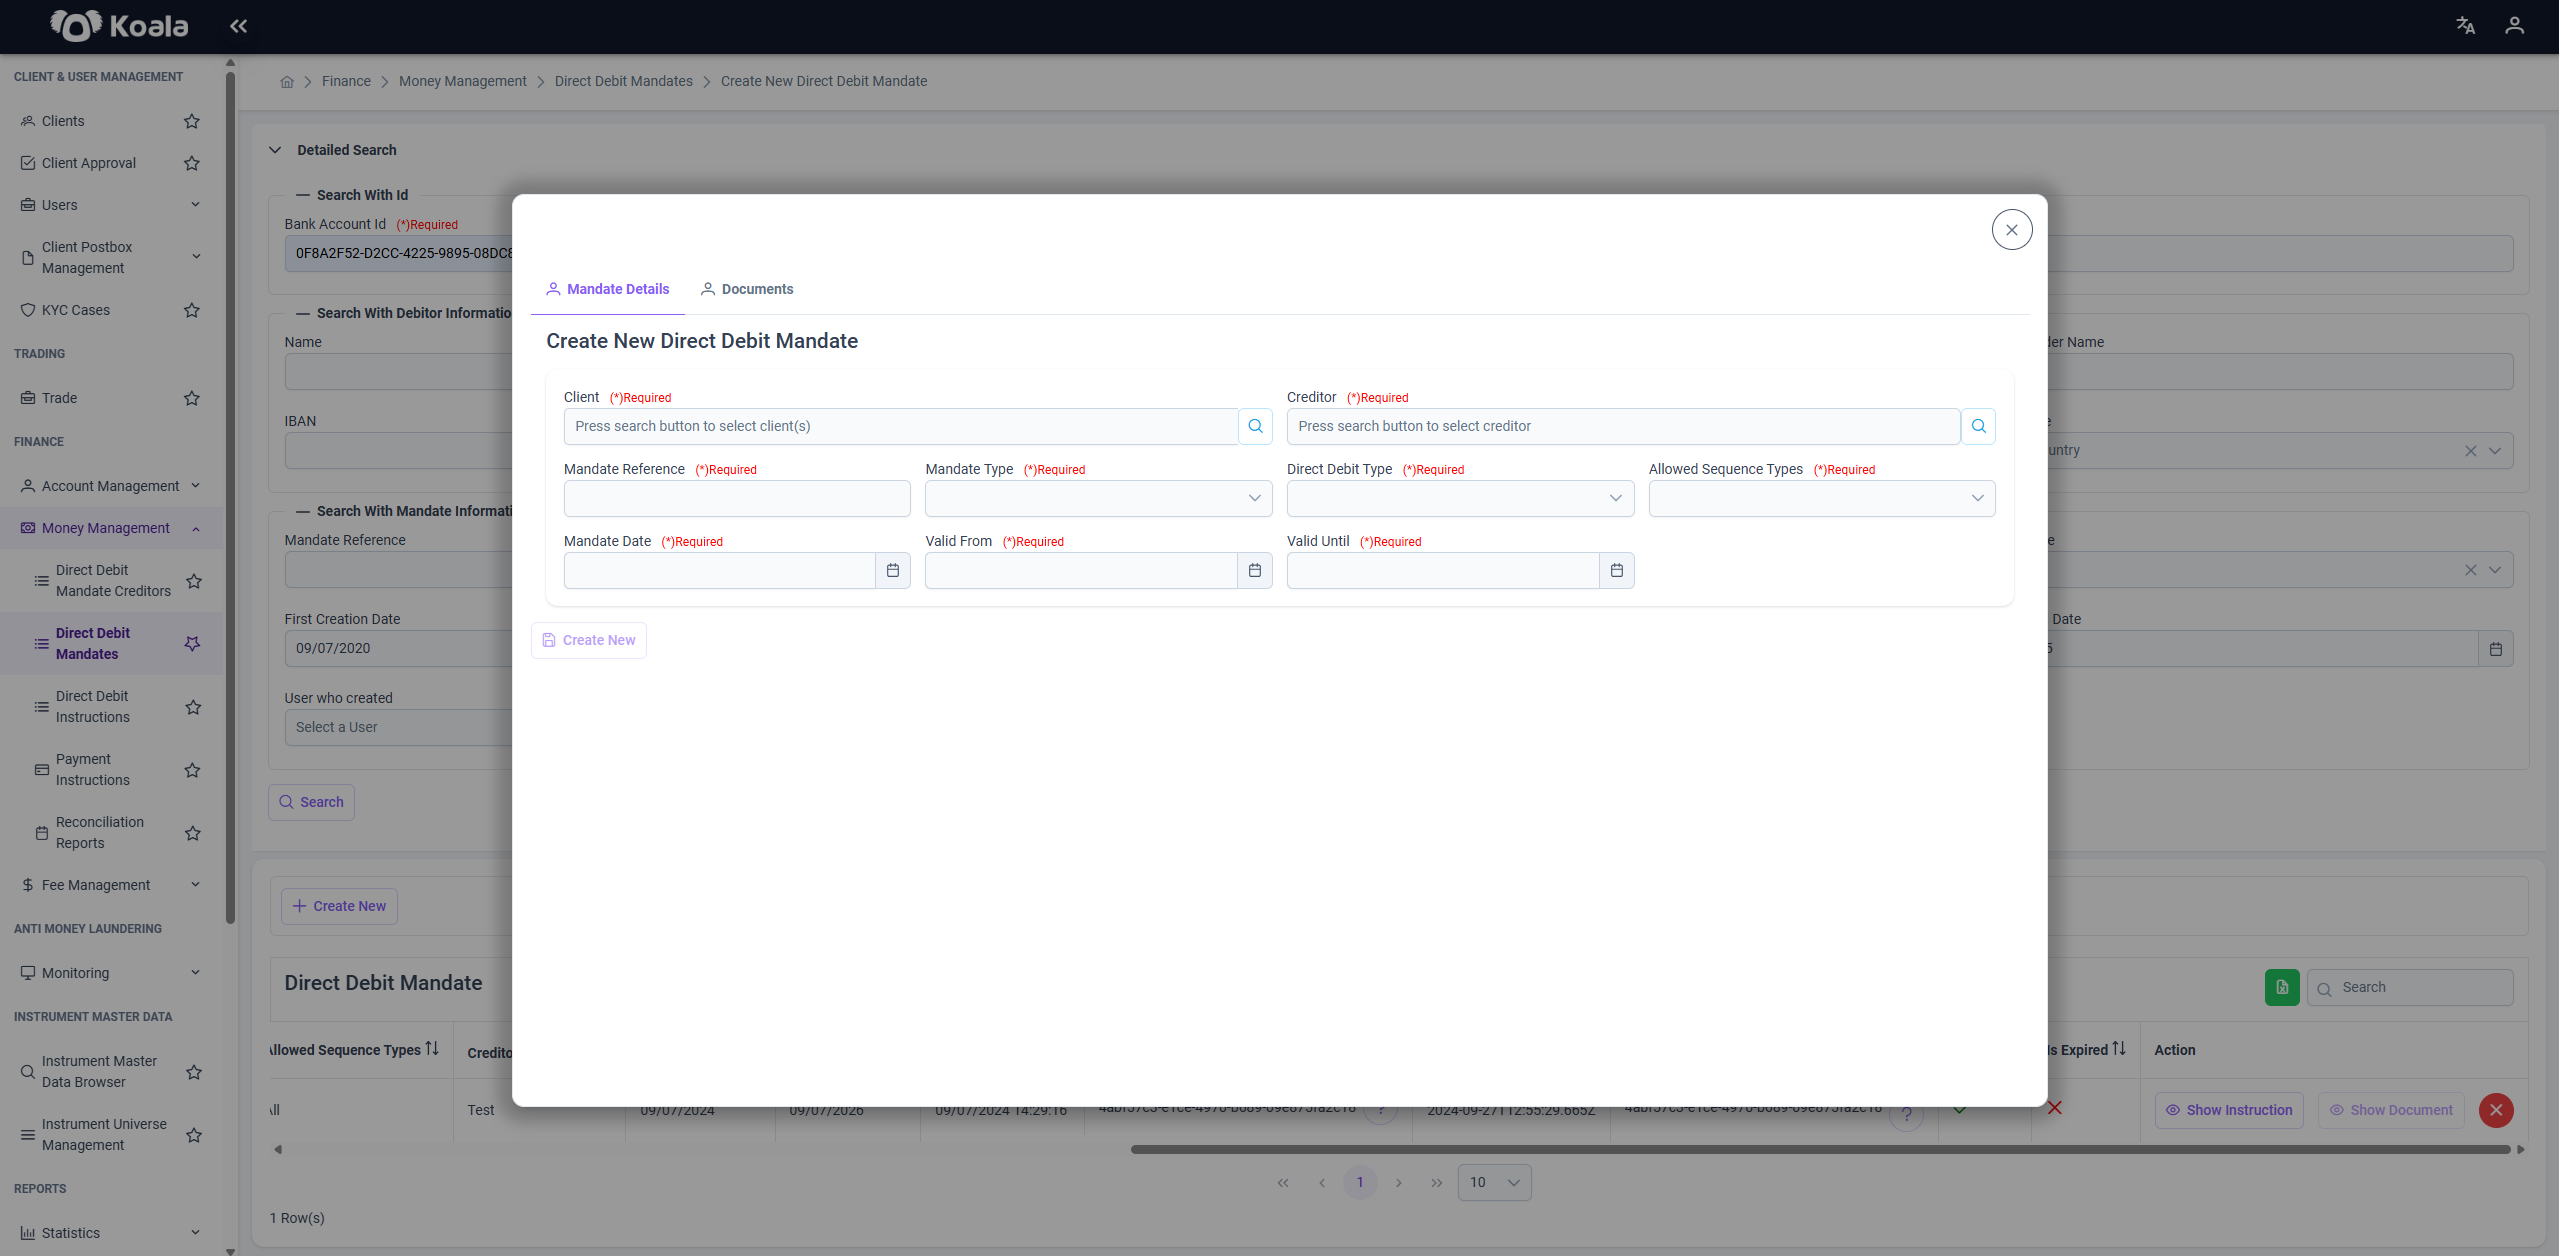The image size is (2559, 1256).
Task: Open the Valid Until calendar picker
Action: [1616, 570]
